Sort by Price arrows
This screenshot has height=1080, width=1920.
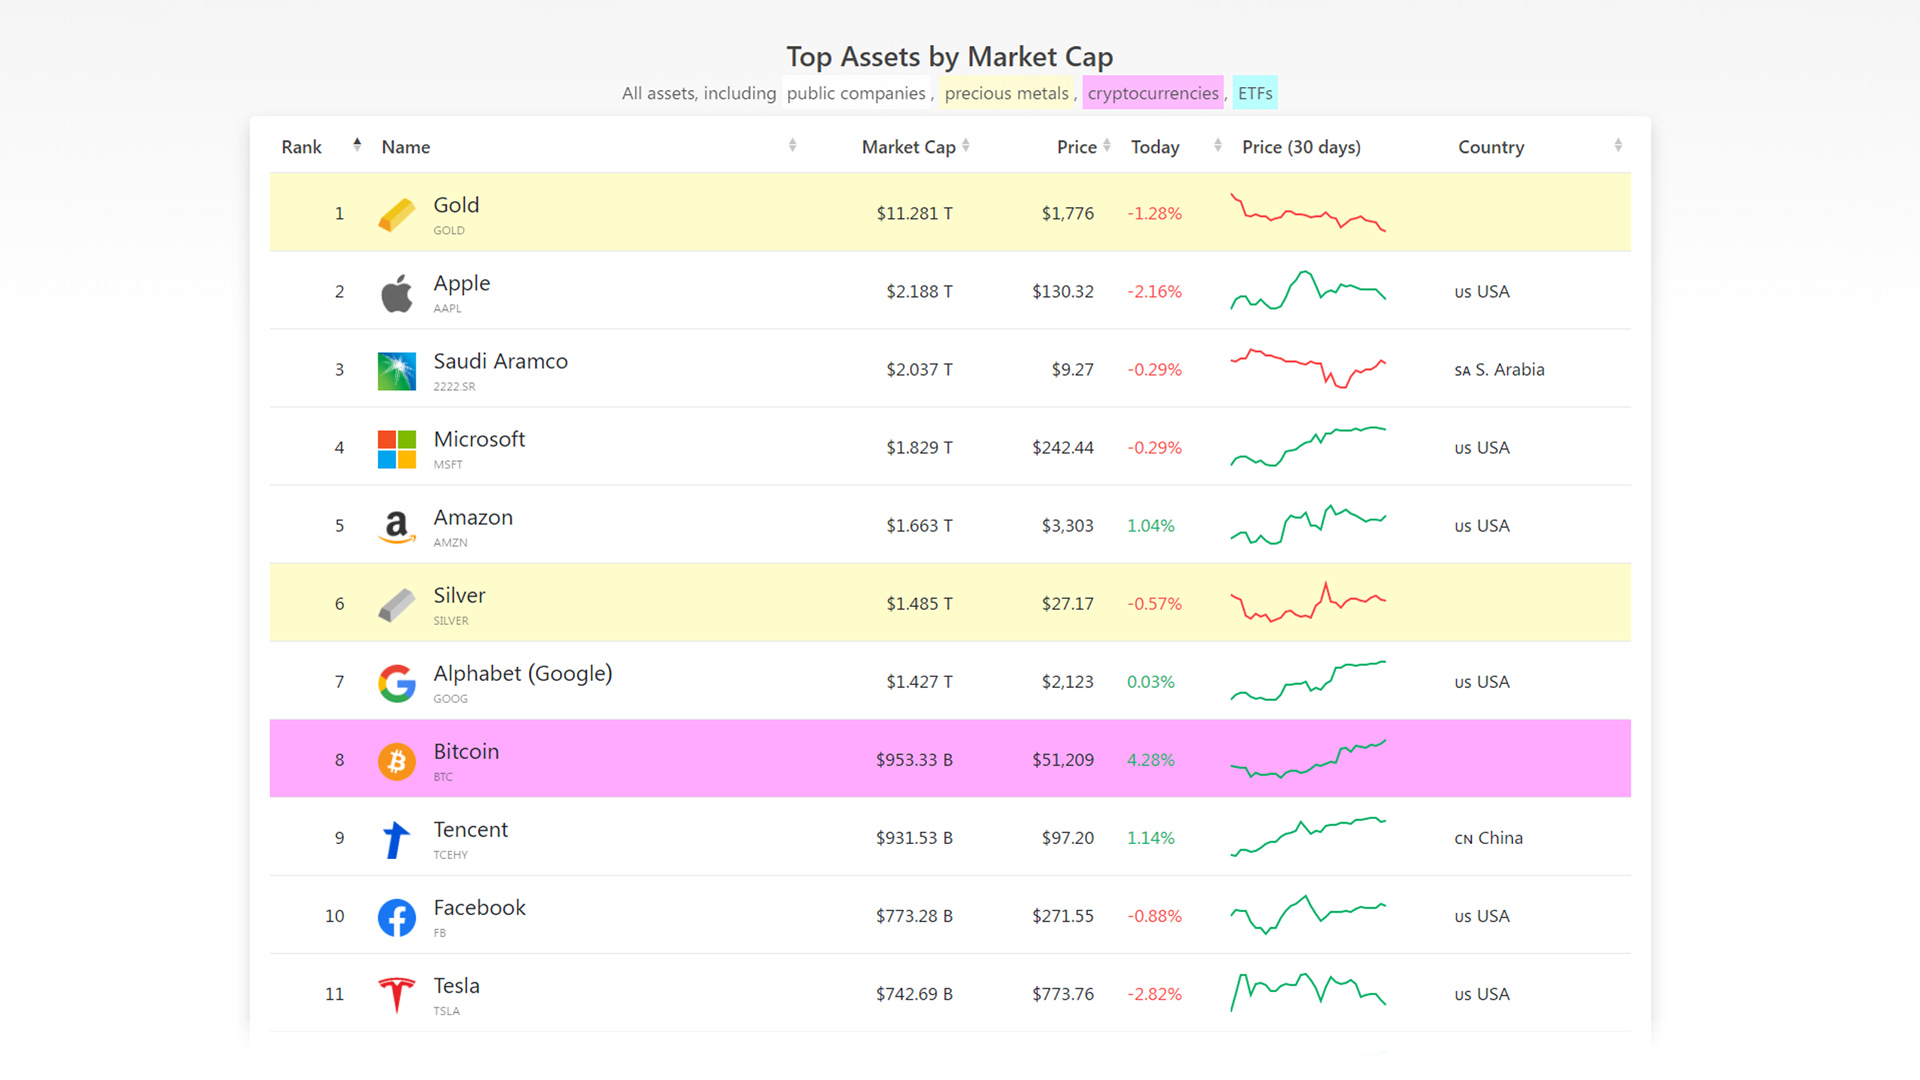coord(1107,145)
